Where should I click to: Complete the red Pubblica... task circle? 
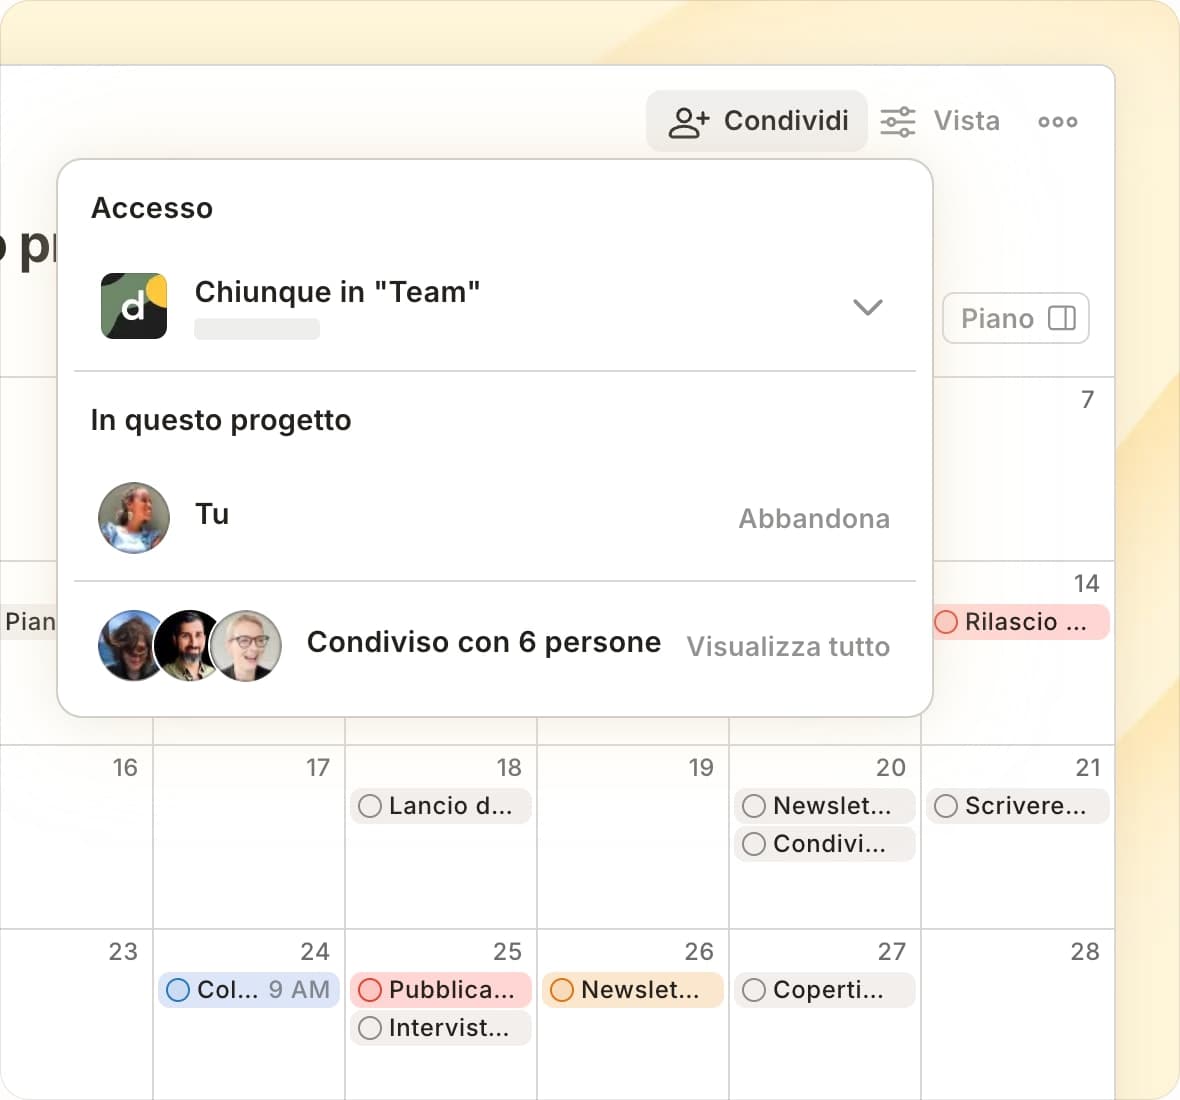pos(370,990)
